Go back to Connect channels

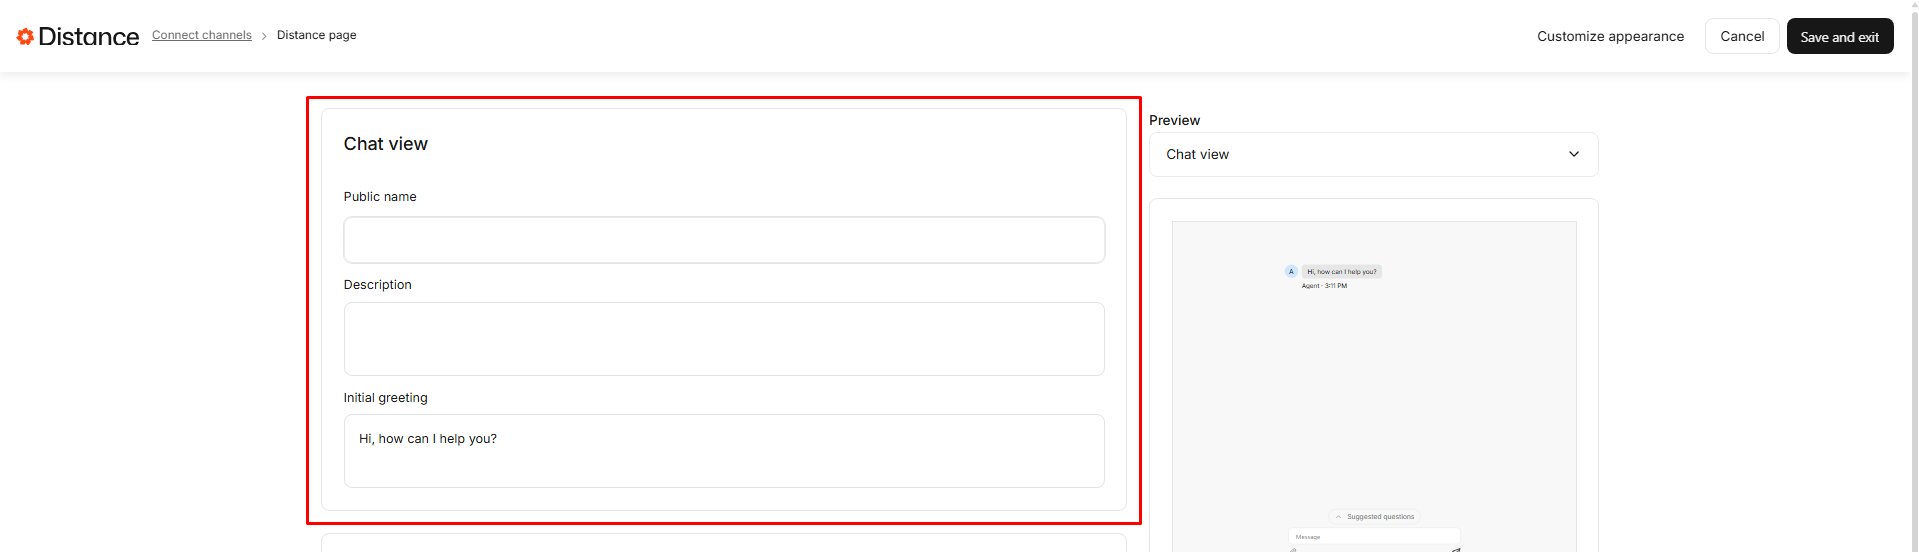[x=201, y=35]
